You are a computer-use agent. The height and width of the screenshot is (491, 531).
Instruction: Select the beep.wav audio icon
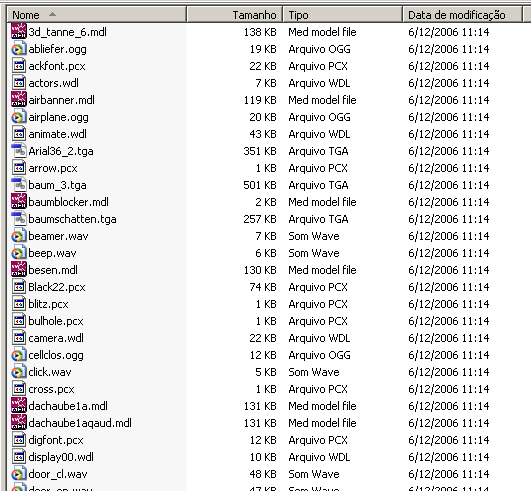coord(19,253)
